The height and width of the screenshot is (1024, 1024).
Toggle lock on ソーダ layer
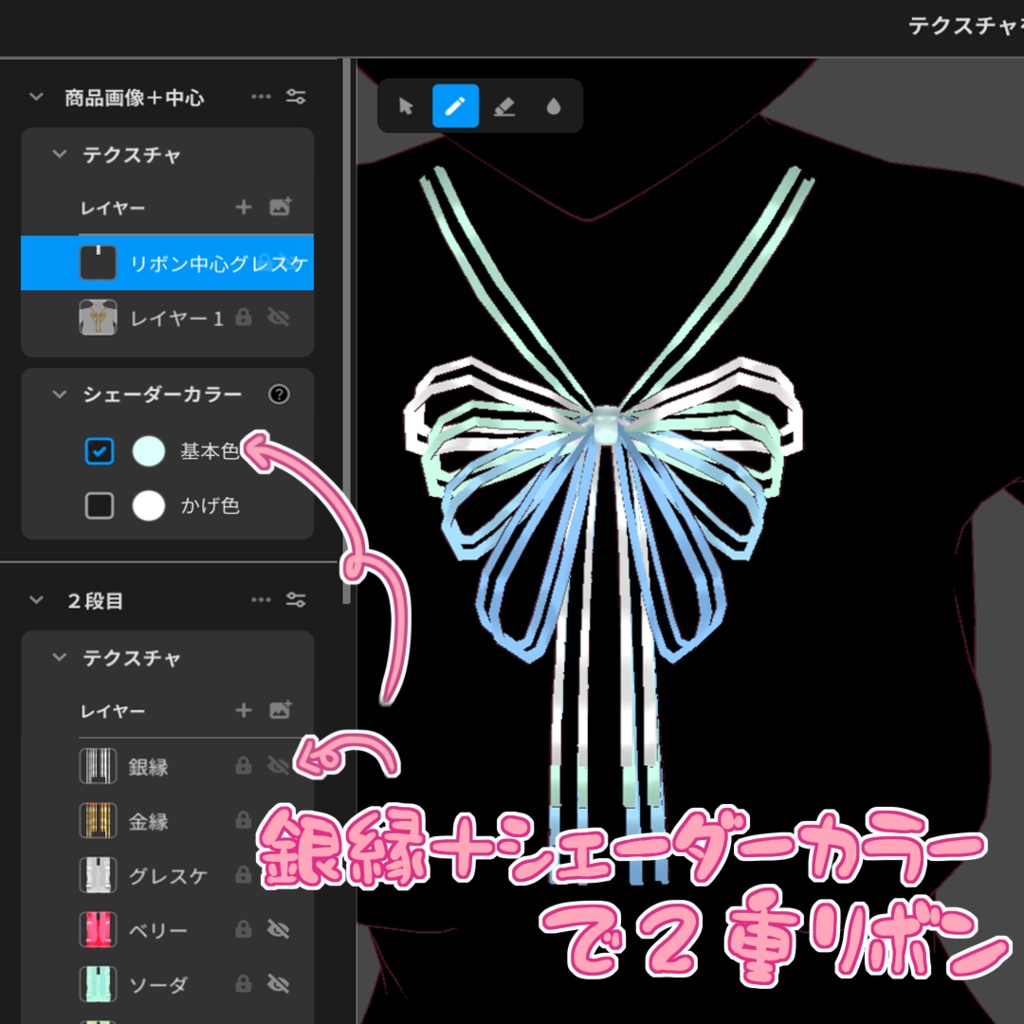244,984
